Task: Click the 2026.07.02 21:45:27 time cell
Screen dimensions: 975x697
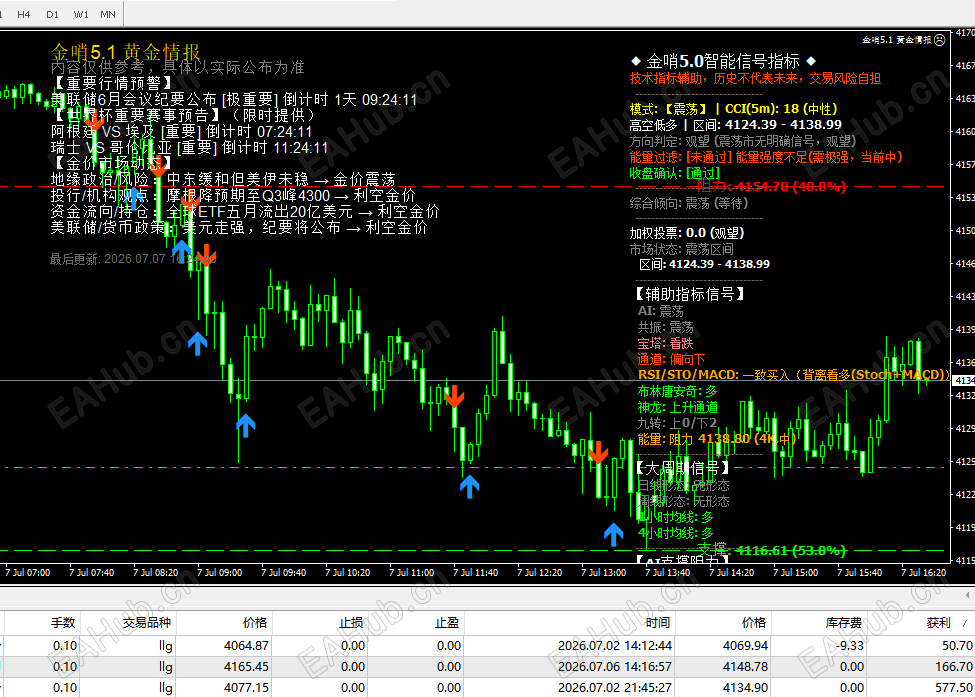Action: point(614,688)
